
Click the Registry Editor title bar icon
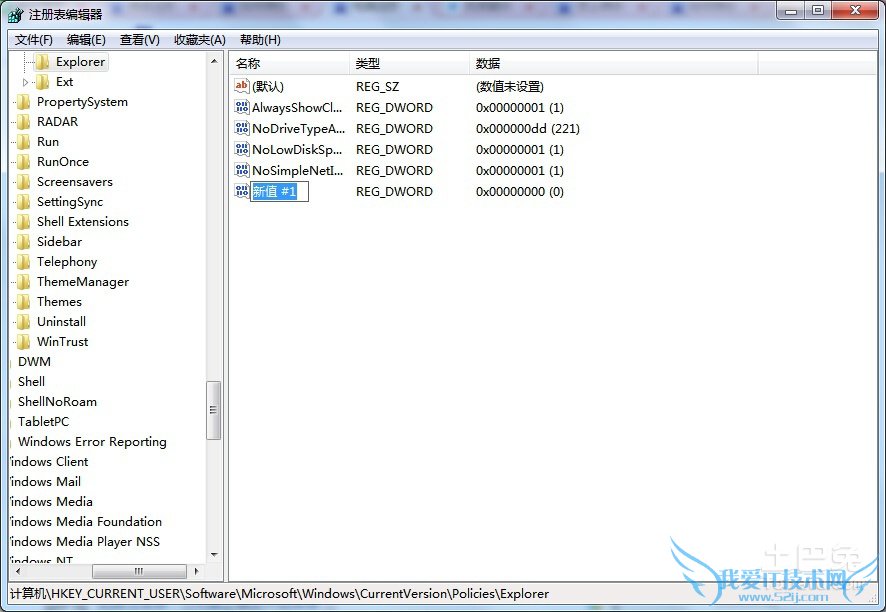point(15,14)
